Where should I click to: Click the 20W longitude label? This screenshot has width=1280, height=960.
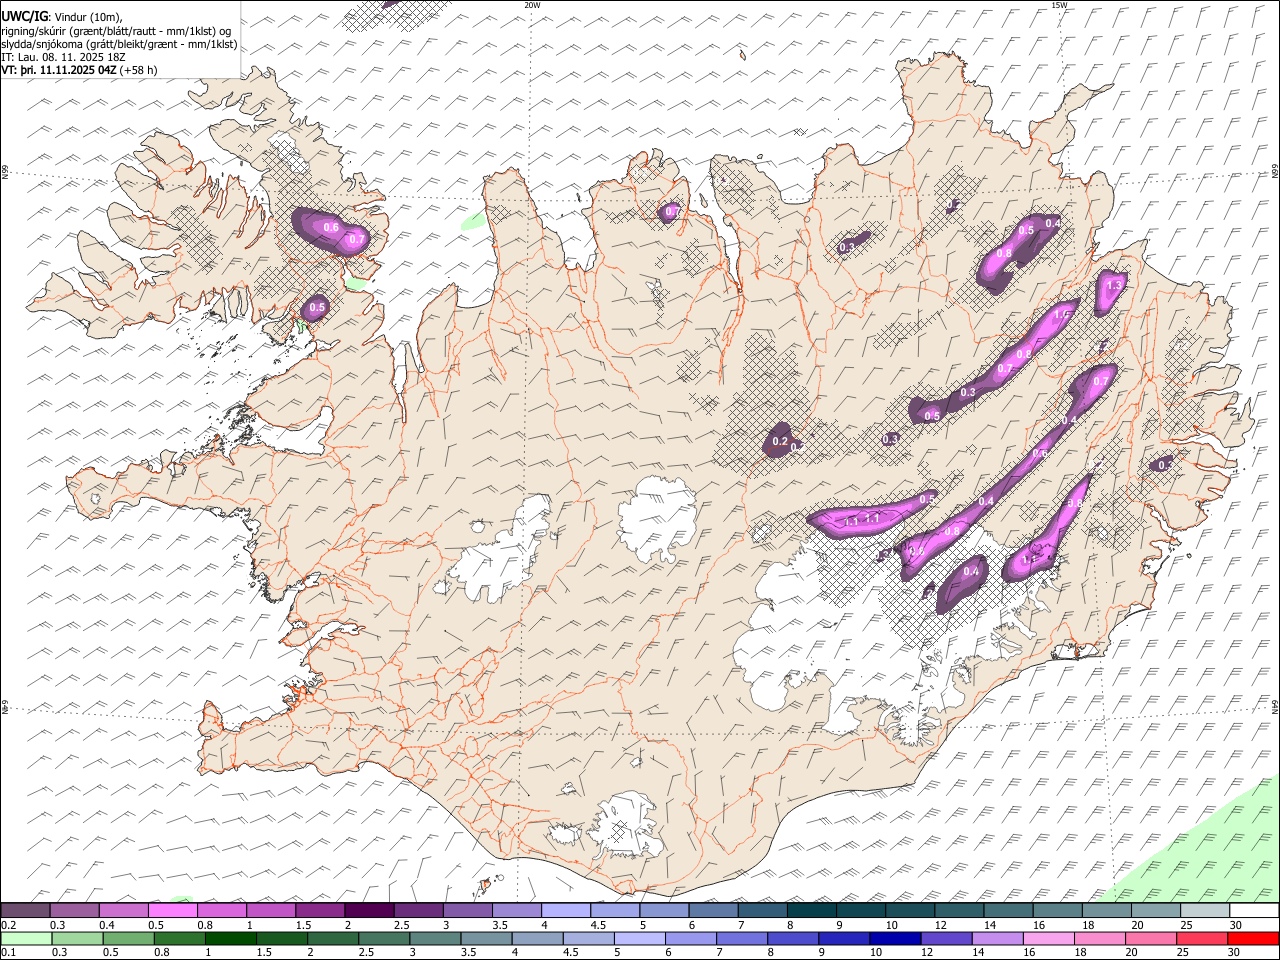[532, 5]
